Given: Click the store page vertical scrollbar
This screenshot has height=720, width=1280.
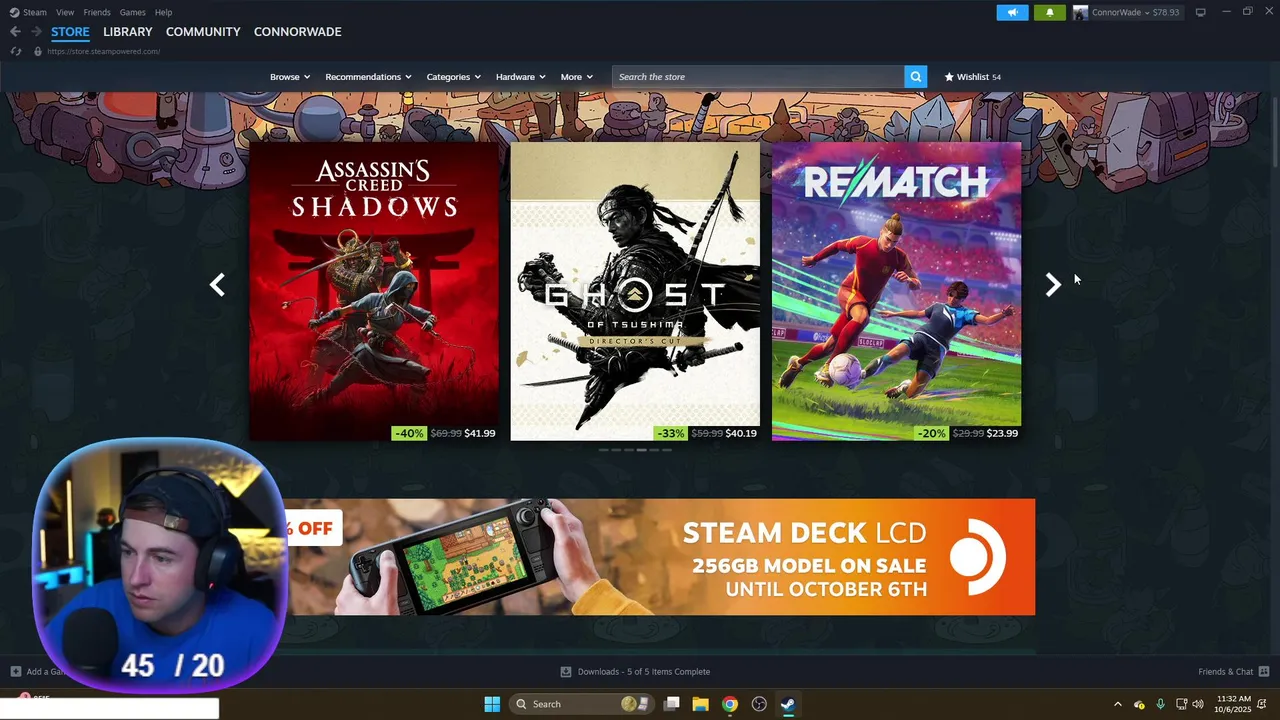Looking at the screenshot, I should (x=1273, y=130).
